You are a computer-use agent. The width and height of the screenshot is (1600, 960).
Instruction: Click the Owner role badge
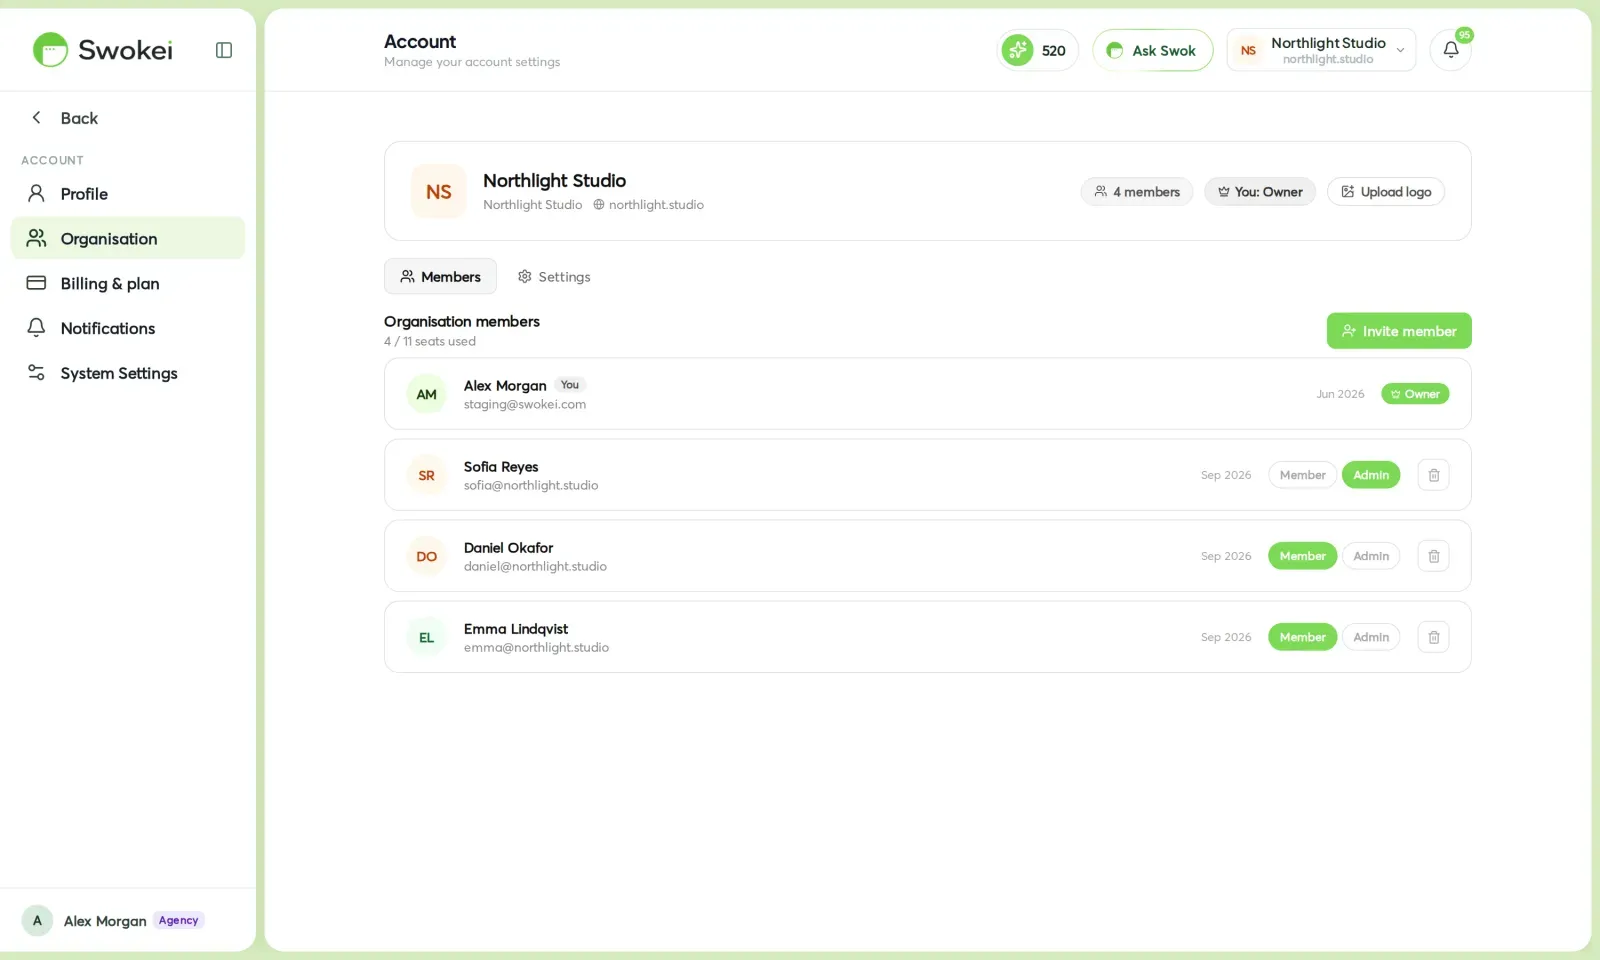pyautogui.click(x=1415, y=394)
